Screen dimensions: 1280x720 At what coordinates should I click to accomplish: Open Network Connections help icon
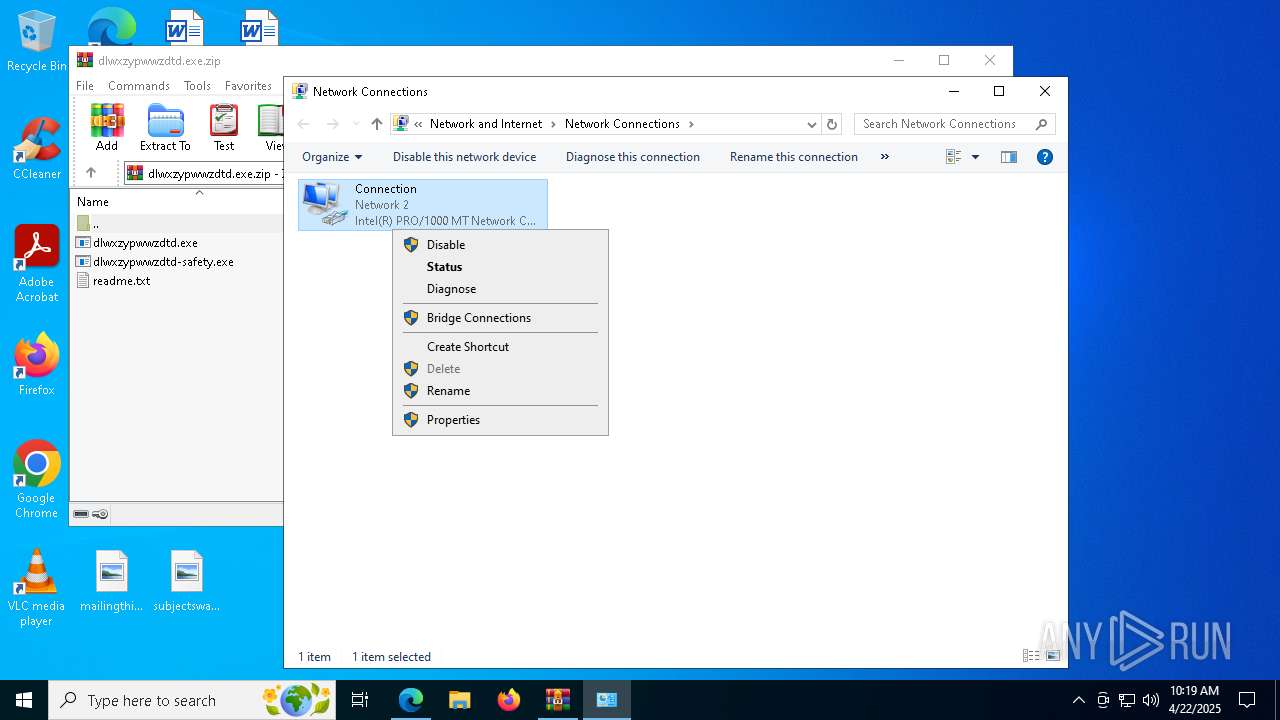click(x=1045, y=157)
